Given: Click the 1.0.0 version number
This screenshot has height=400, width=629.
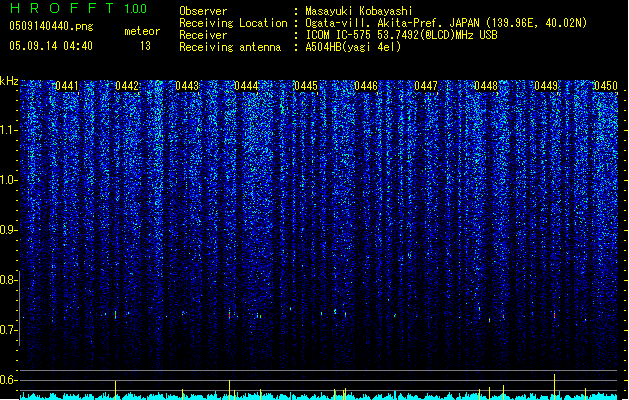Looking at the screenshot, I should click(x=136, y=9).
